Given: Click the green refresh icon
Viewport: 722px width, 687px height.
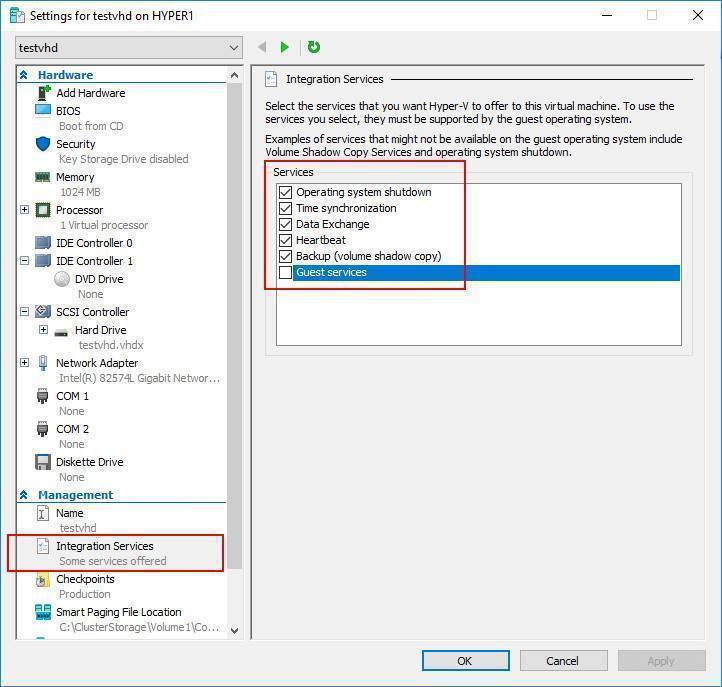Looking at the screenshot, I should [x=314, y=47].
